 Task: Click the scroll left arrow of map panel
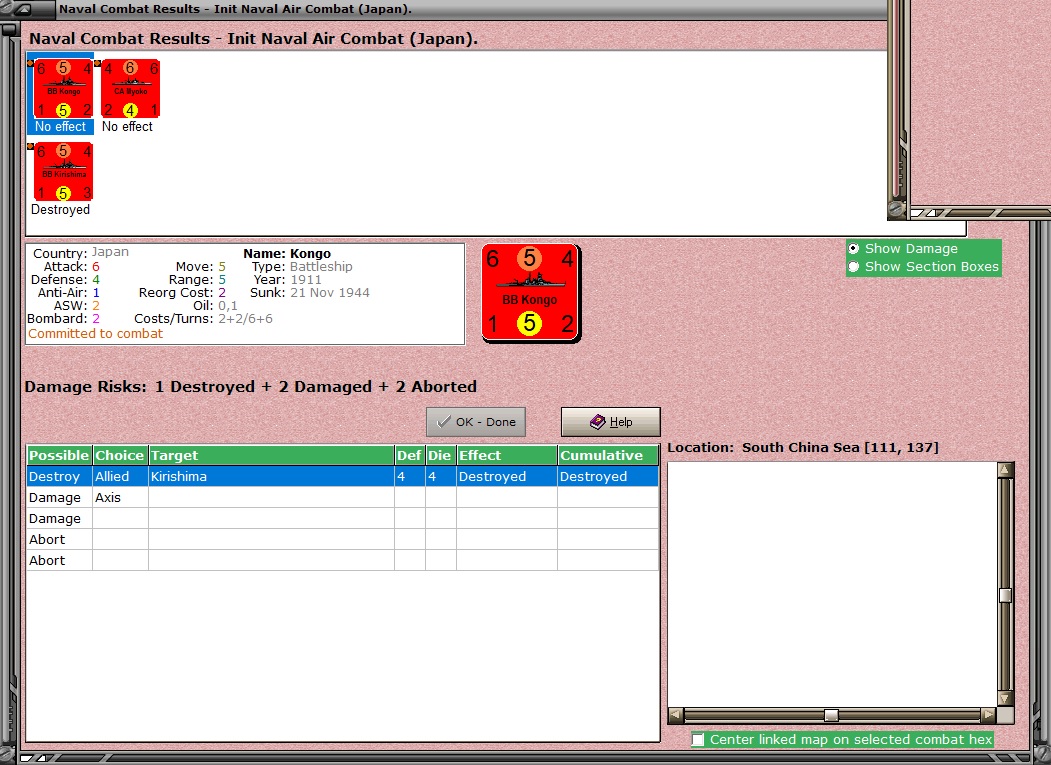click(676, 715)
